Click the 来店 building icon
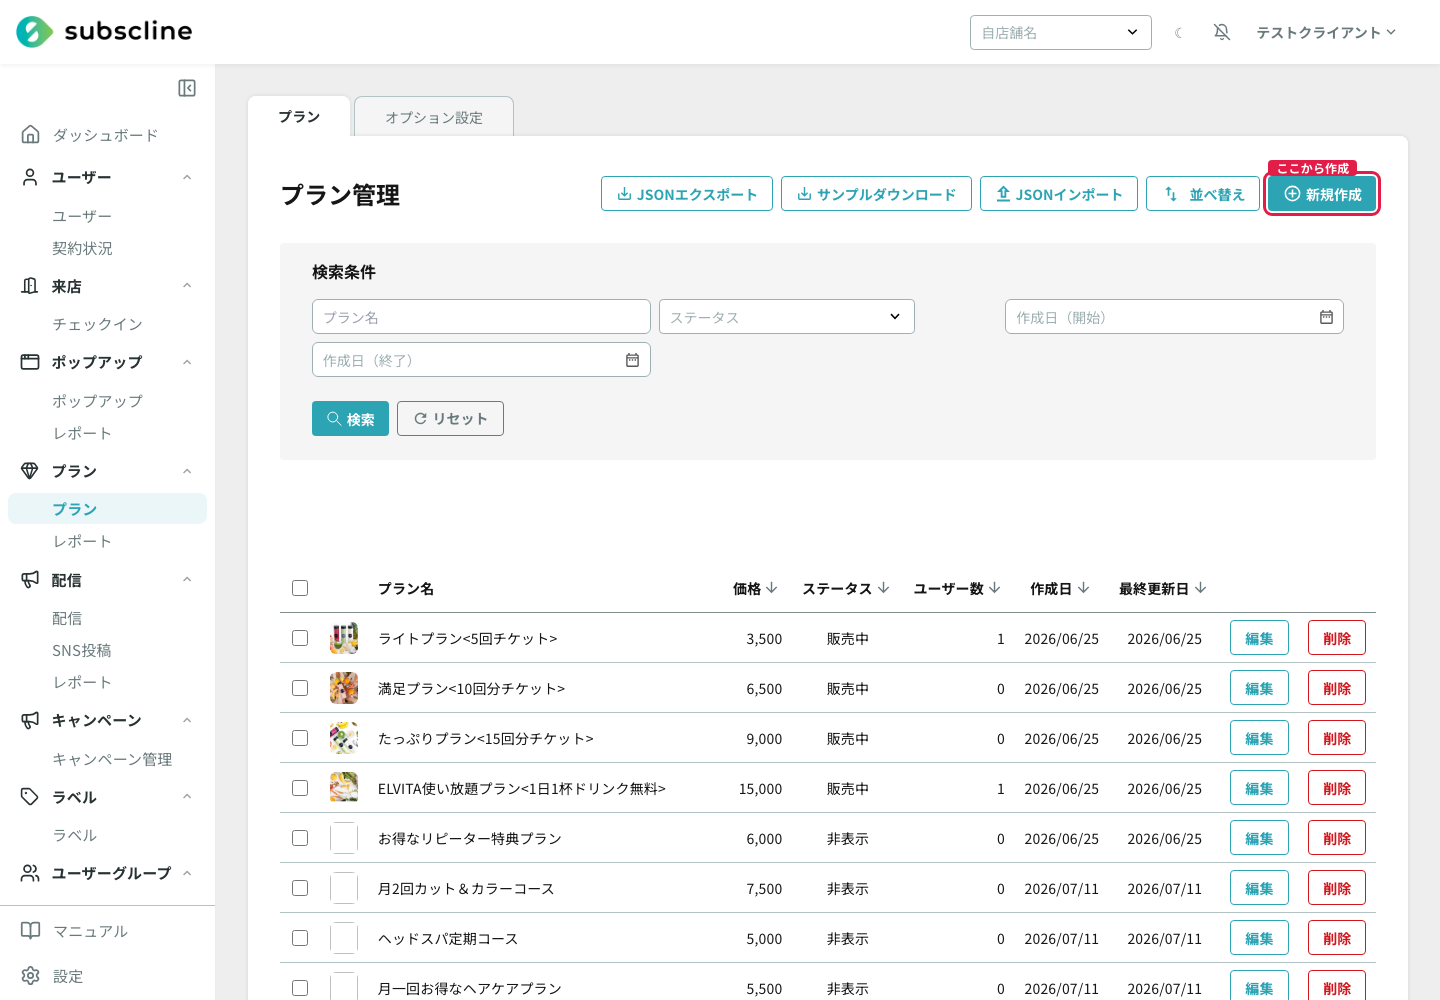The height and width of the screenshot is (1000, 1440). click(x=30, y=286)
